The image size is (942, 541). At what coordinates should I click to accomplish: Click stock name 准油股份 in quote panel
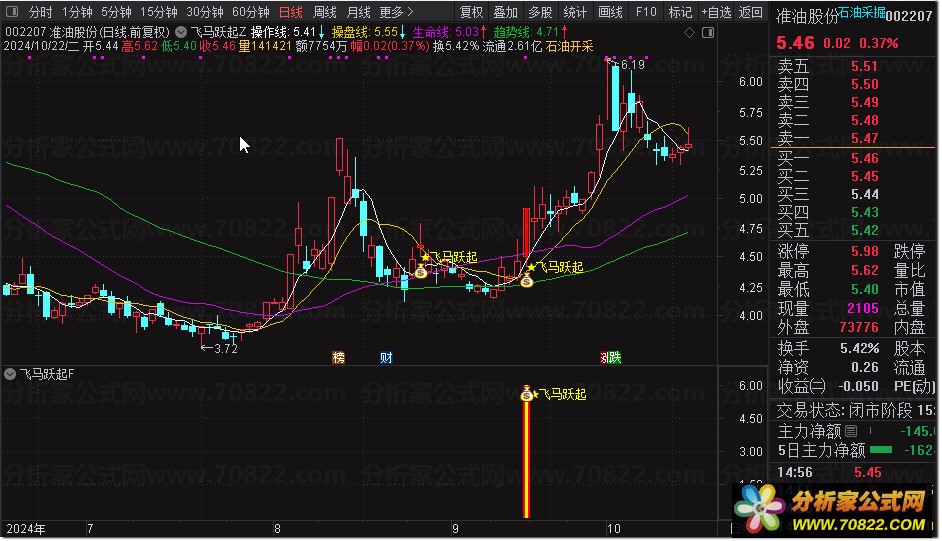tap(806, 16)
